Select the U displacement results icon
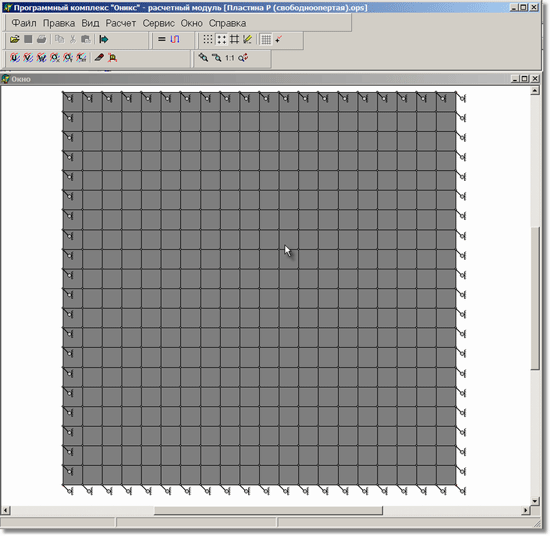 tap(15, 58)
